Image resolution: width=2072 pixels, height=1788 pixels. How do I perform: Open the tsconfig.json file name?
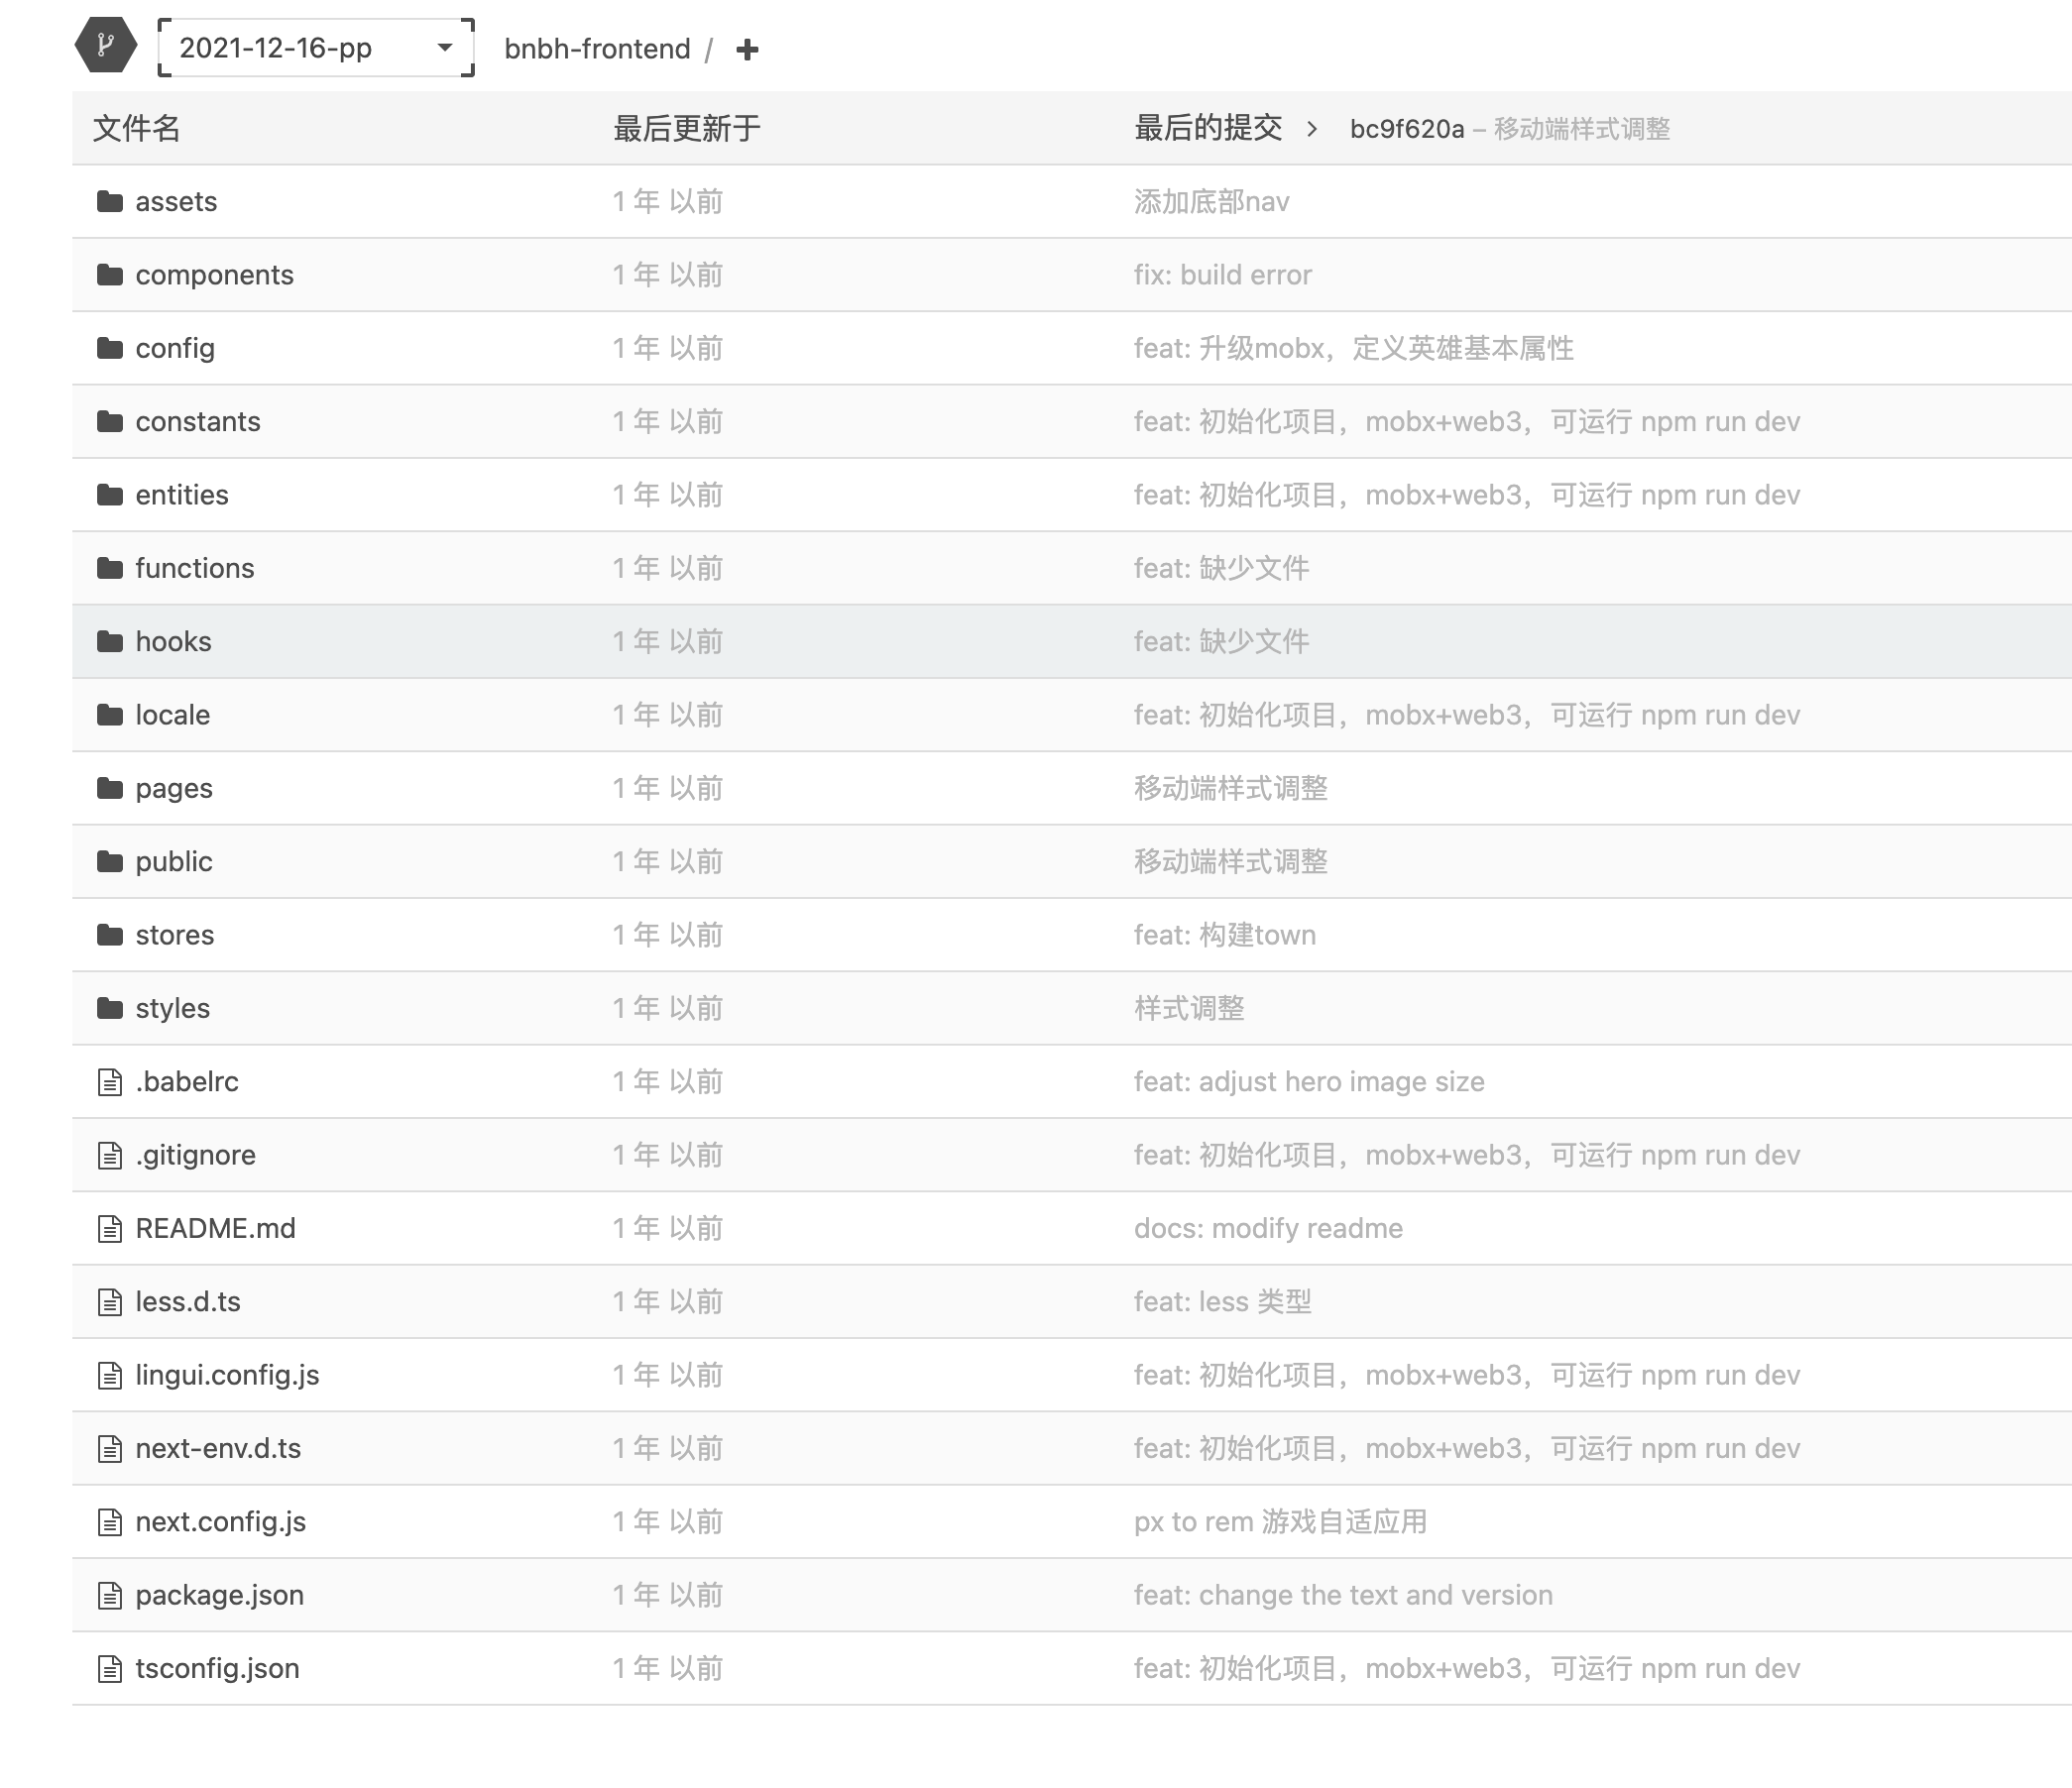tap(218, 1668)
